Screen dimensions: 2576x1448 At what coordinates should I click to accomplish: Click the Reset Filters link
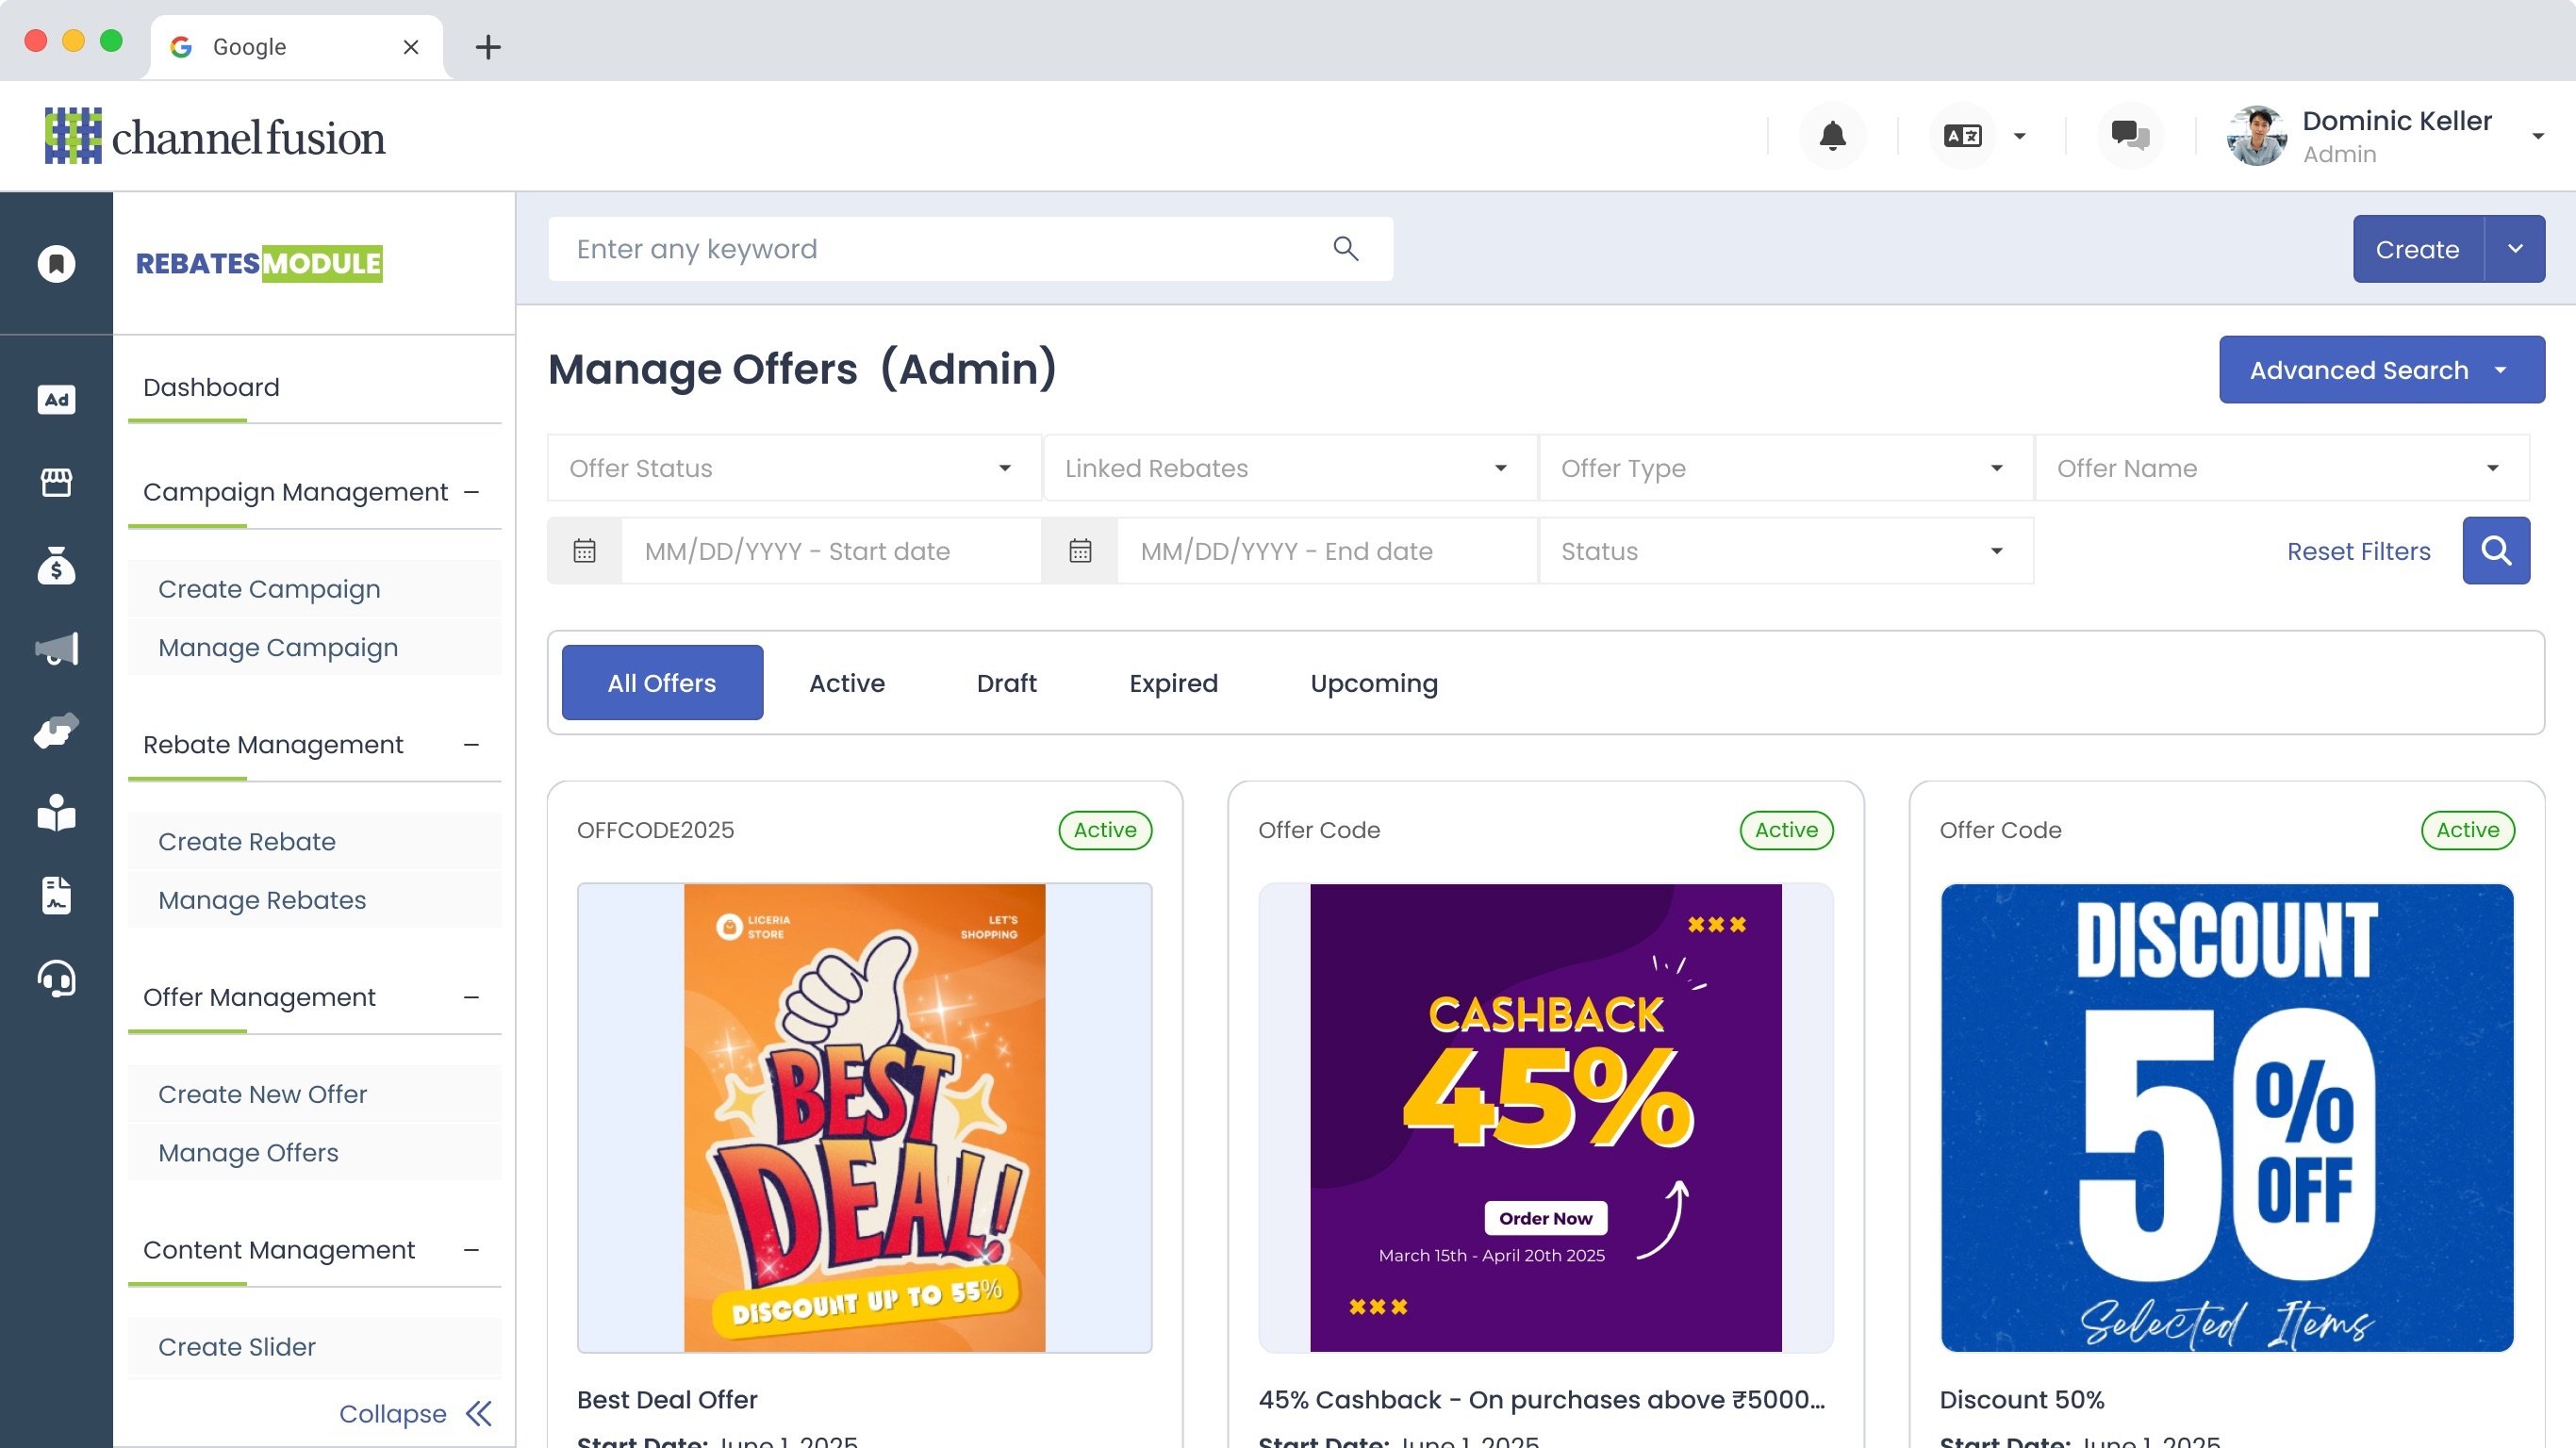(2358, 551)
